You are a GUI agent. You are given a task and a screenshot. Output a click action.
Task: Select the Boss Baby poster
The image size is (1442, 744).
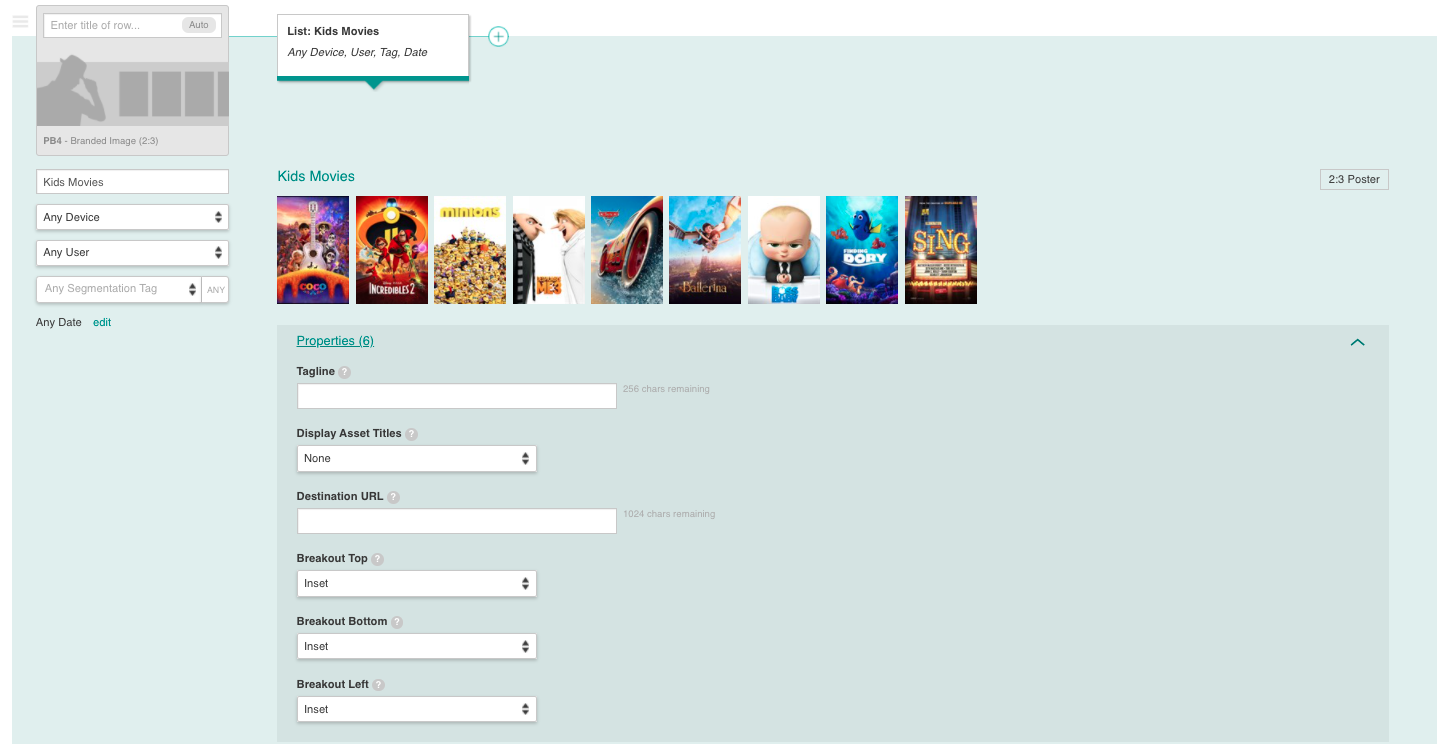click(784, 250)
